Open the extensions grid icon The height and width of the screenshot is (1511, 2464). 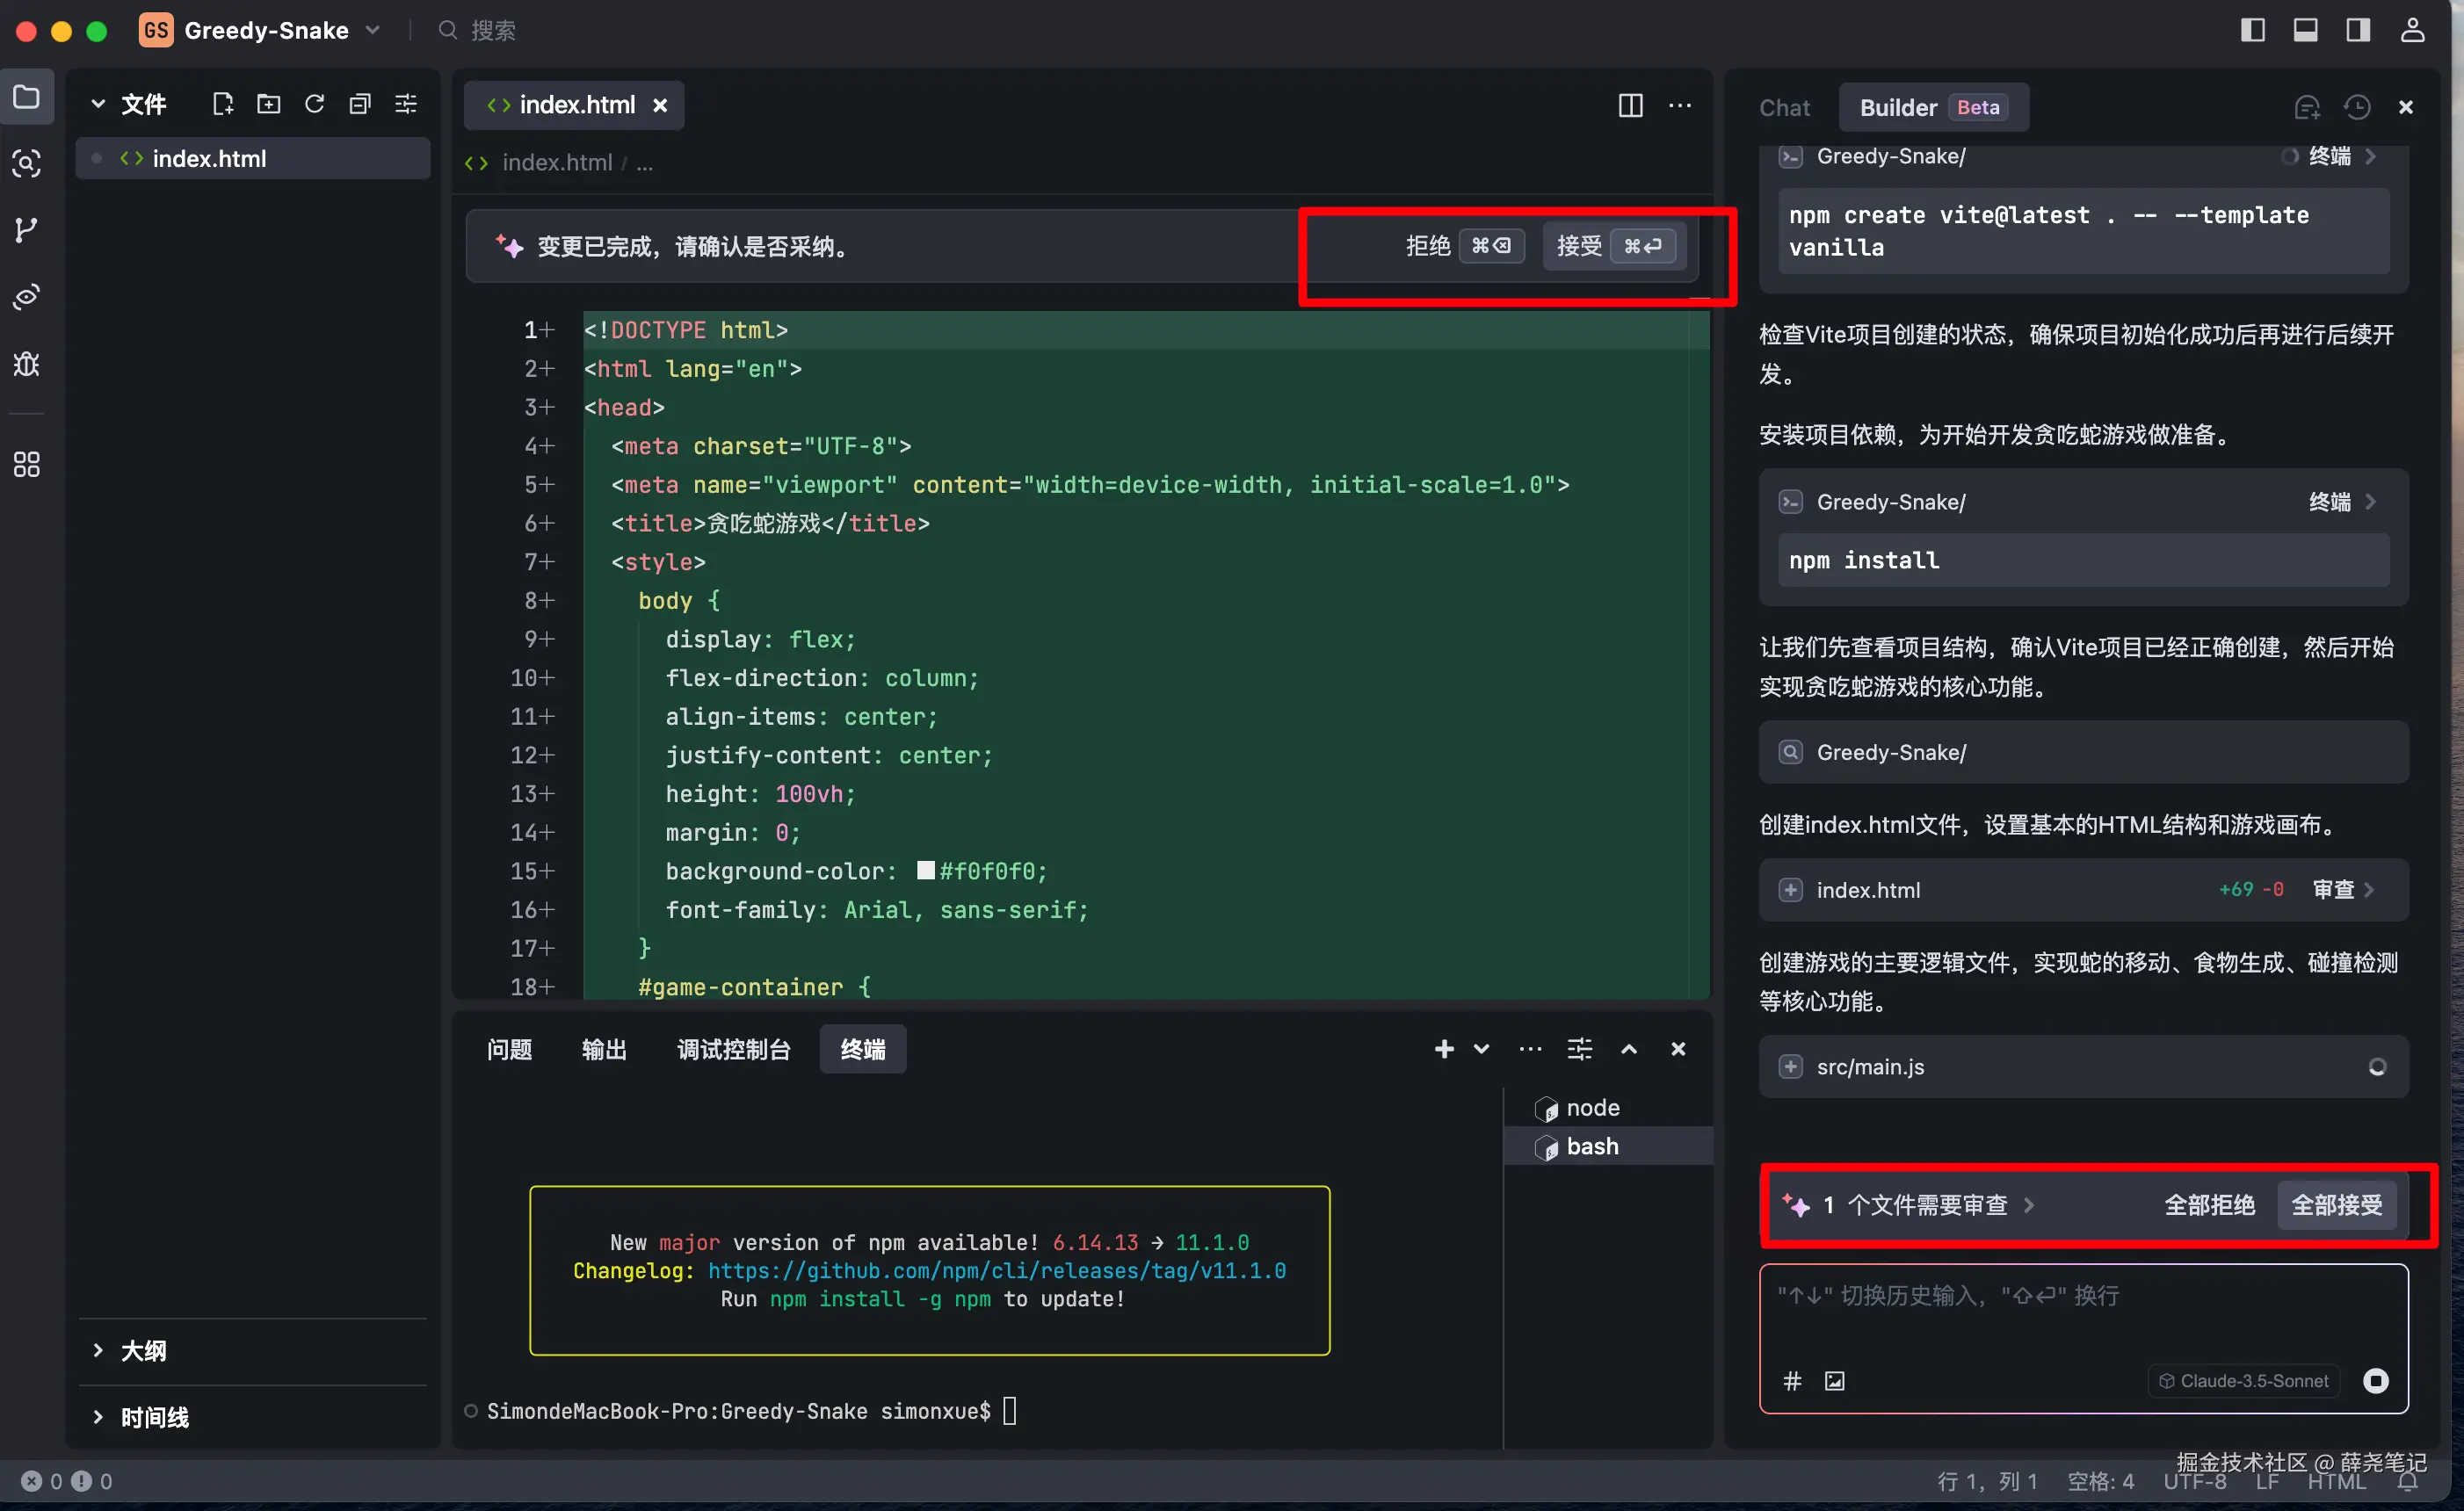tap(27, 464)
